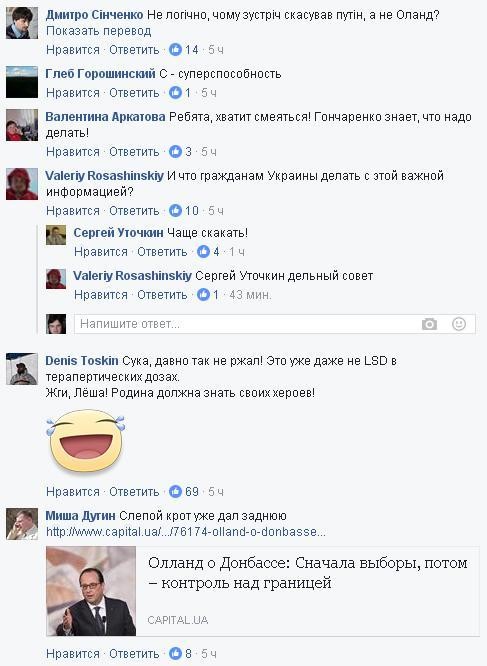Open the capital.ua link in Миша Дугин's comment
487x666 pixels.
(186, 532)
